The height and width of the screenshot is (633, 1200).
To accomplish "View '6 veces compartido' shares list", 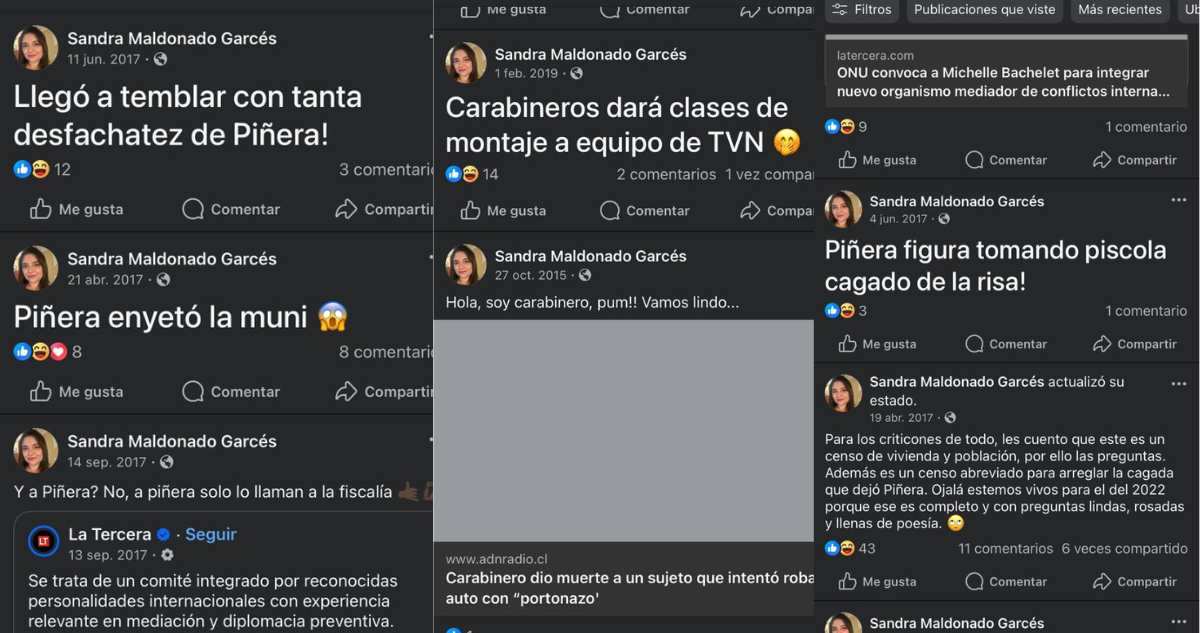I will point(1124,549).
